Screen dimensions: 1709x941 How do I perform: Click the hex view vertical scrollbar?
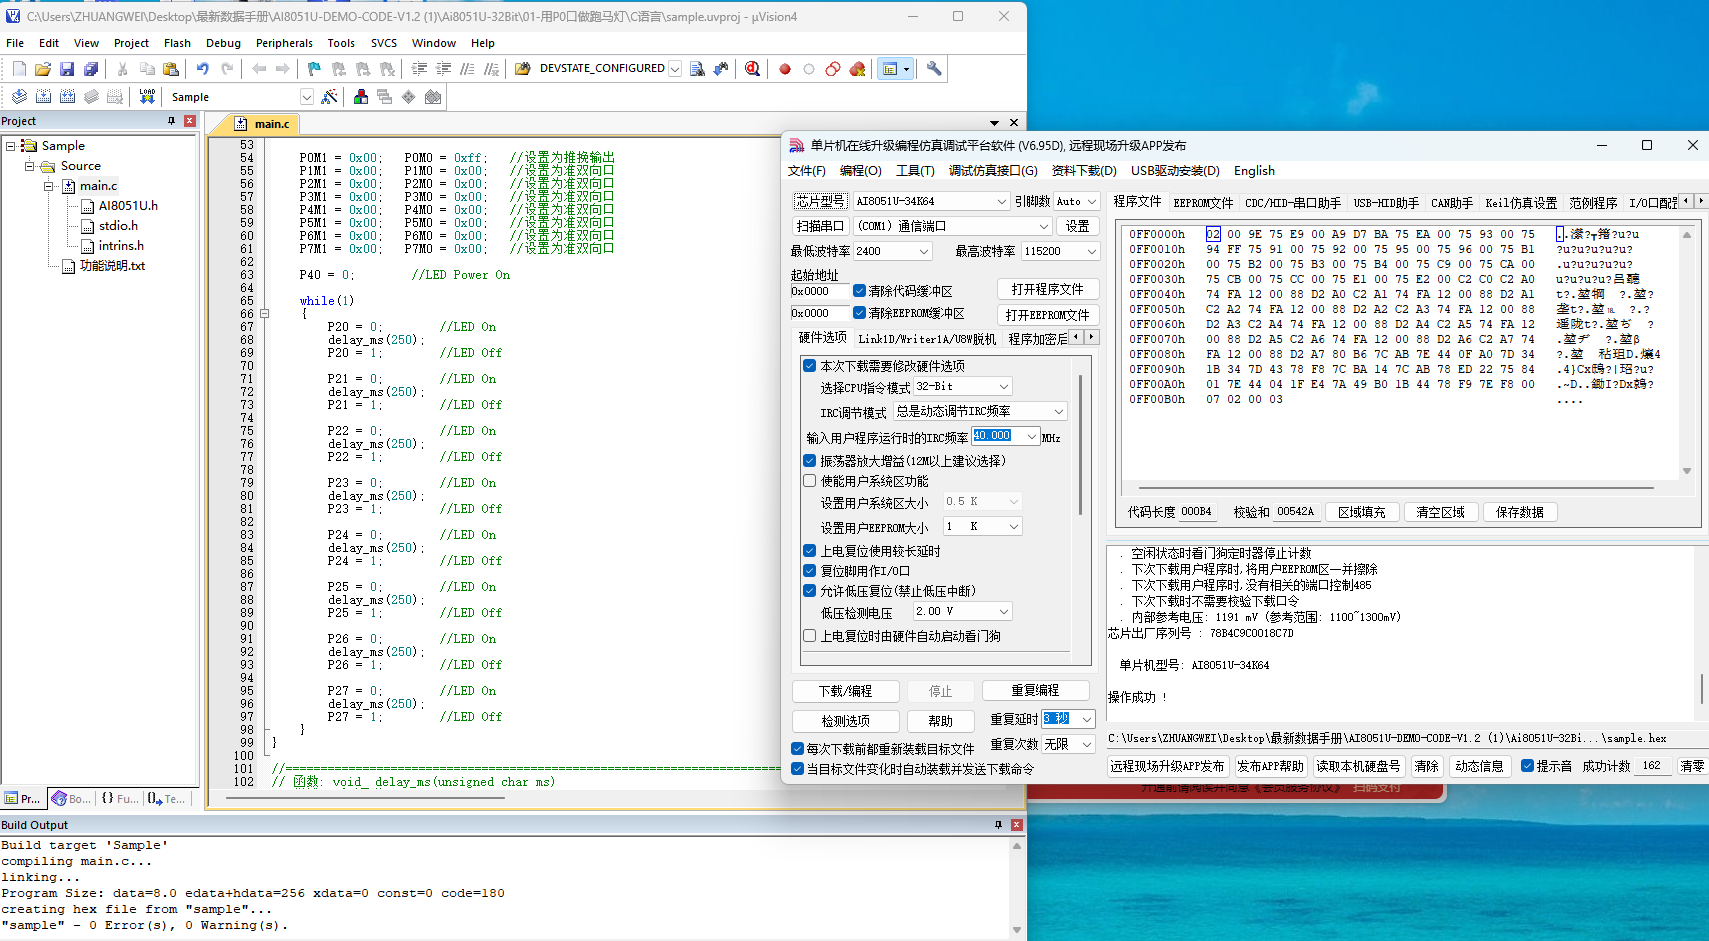(x=1687, y=353)
